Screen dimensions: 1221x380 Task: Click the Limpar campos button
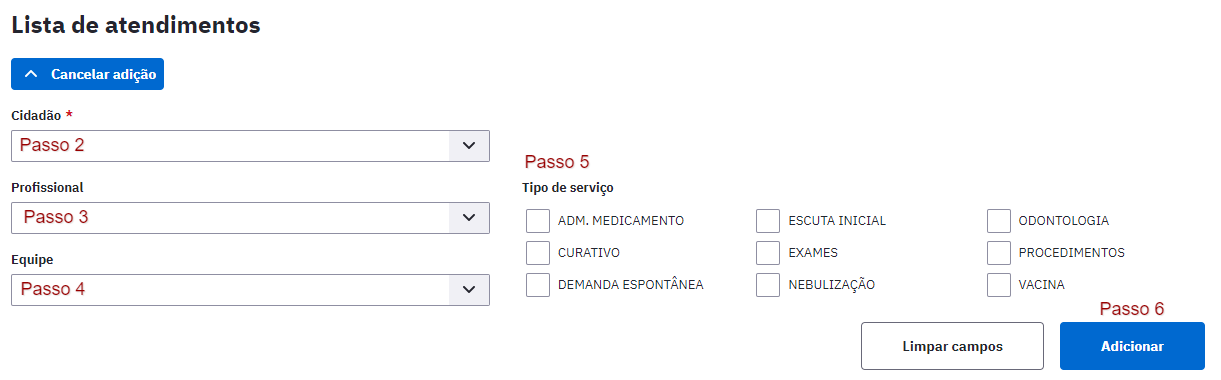point(952,346)
